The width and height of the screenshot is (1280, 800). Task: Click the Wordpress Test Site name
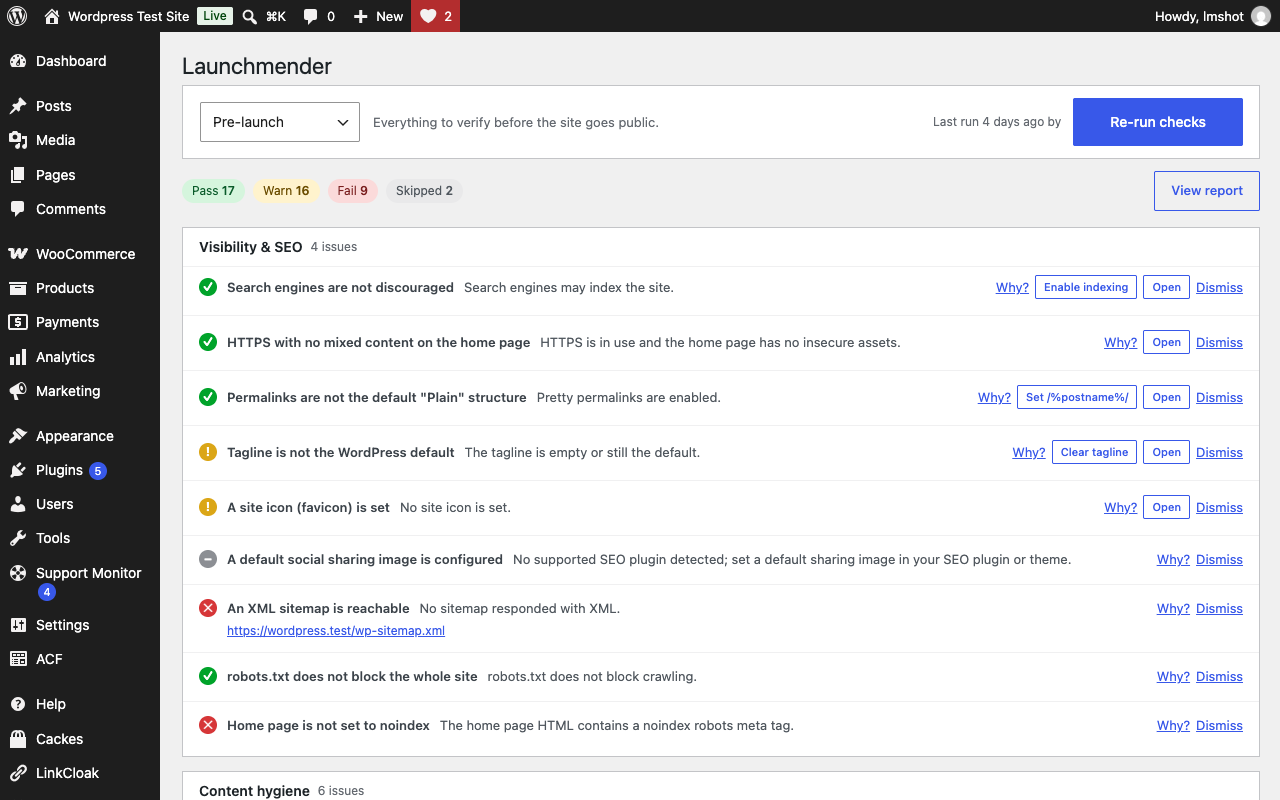128,16
